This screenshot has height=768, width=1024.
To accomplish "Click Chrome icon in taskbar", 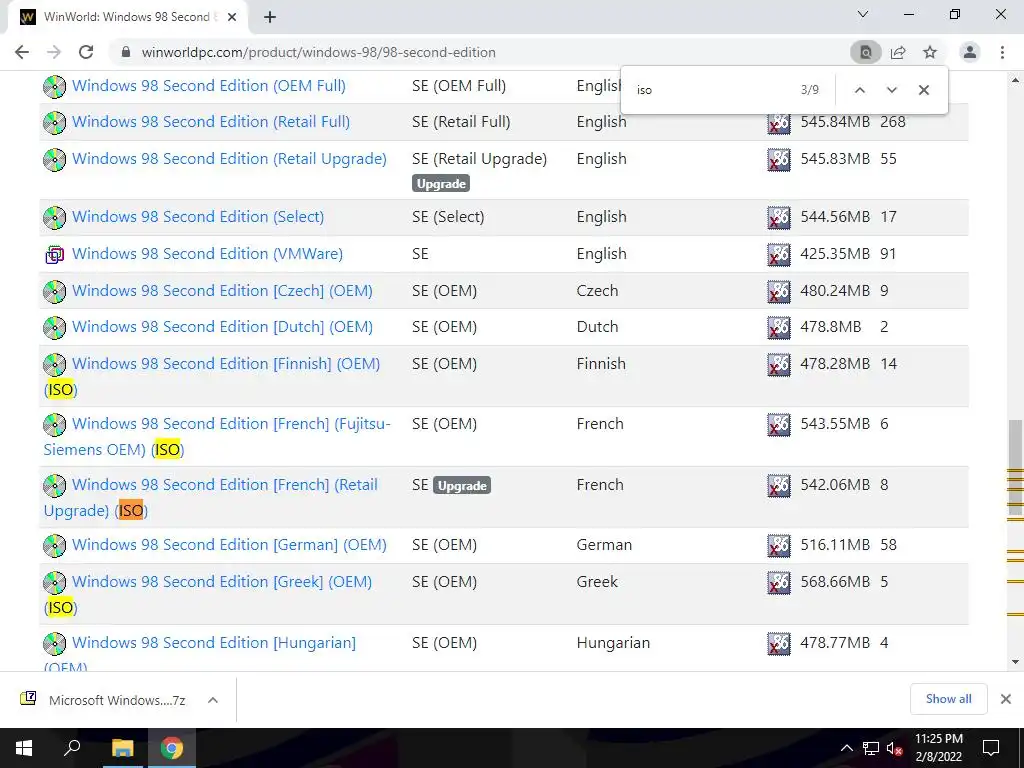I will 172,748.
